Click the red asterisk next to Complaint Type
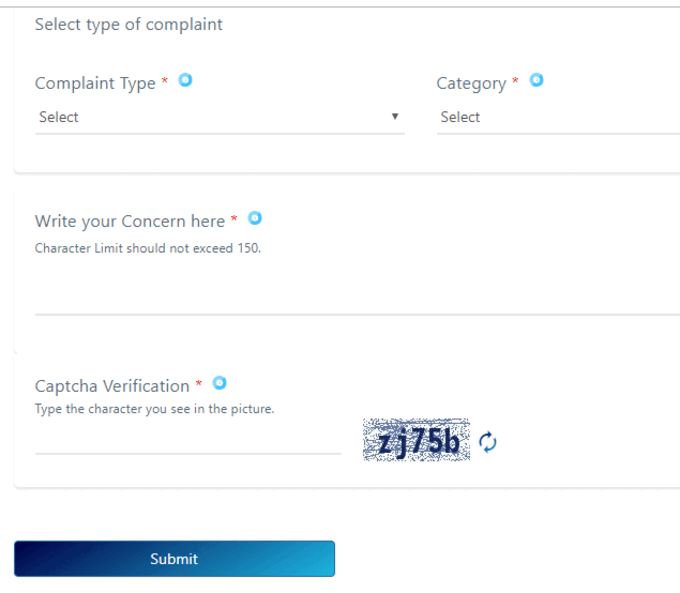680x593 pixels. click(165, 81)
